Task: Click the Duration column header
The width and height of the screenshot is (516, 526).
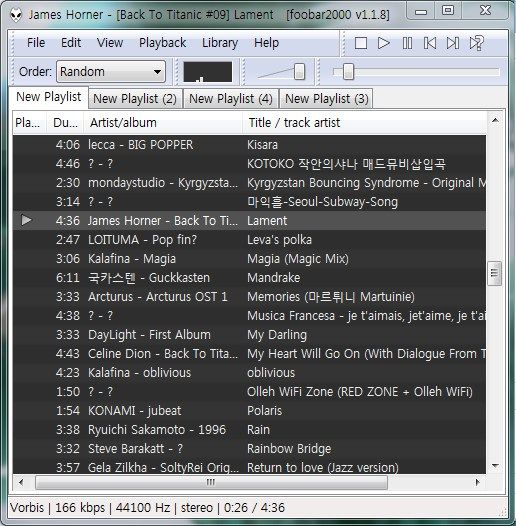Action: 65,122
